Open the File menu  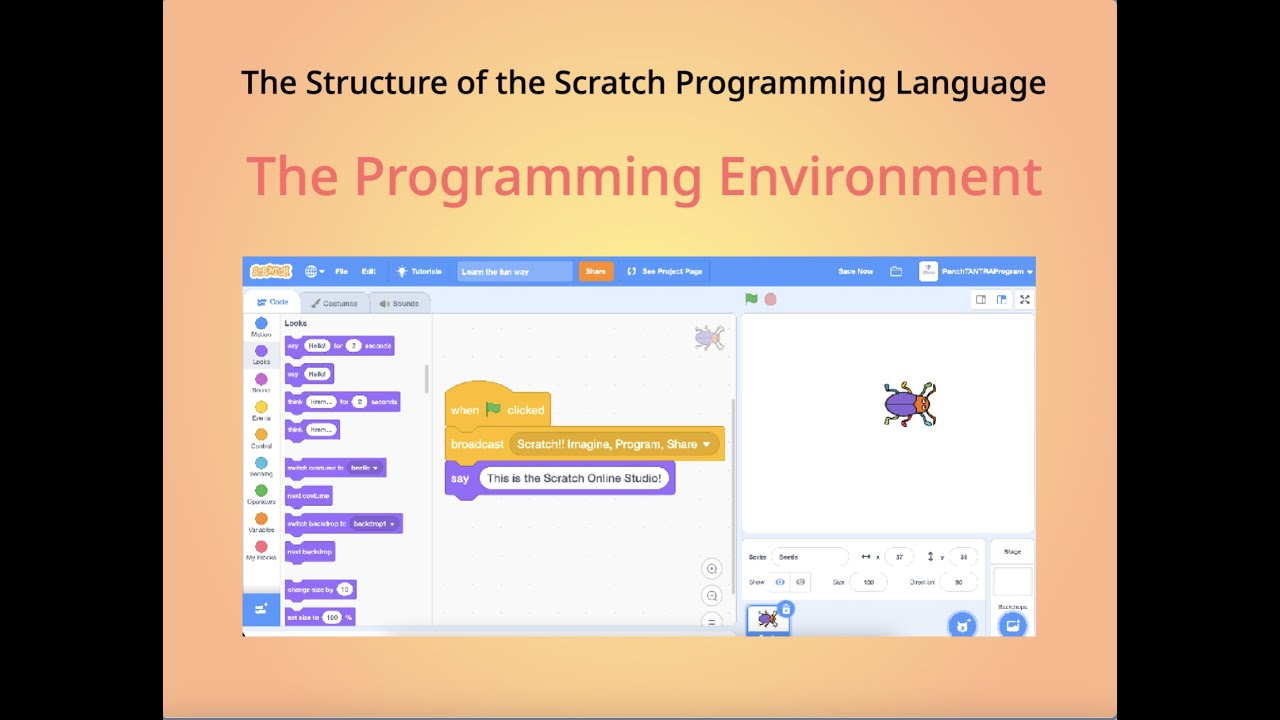pyautogui.click(x=341, y=271)
